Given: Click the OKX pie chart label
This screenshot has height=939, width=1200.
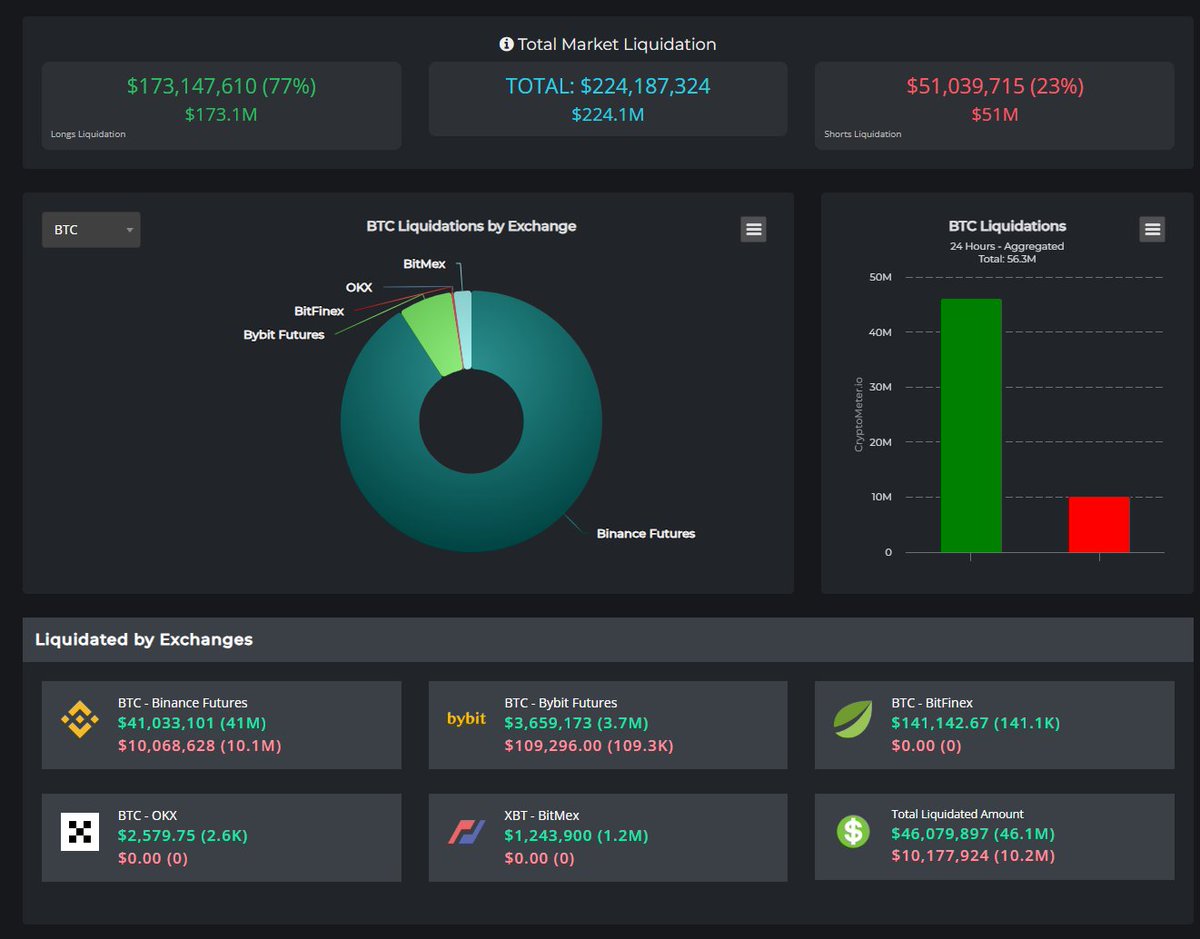Looking at the screenshot, I should click(x=359, y=287).
